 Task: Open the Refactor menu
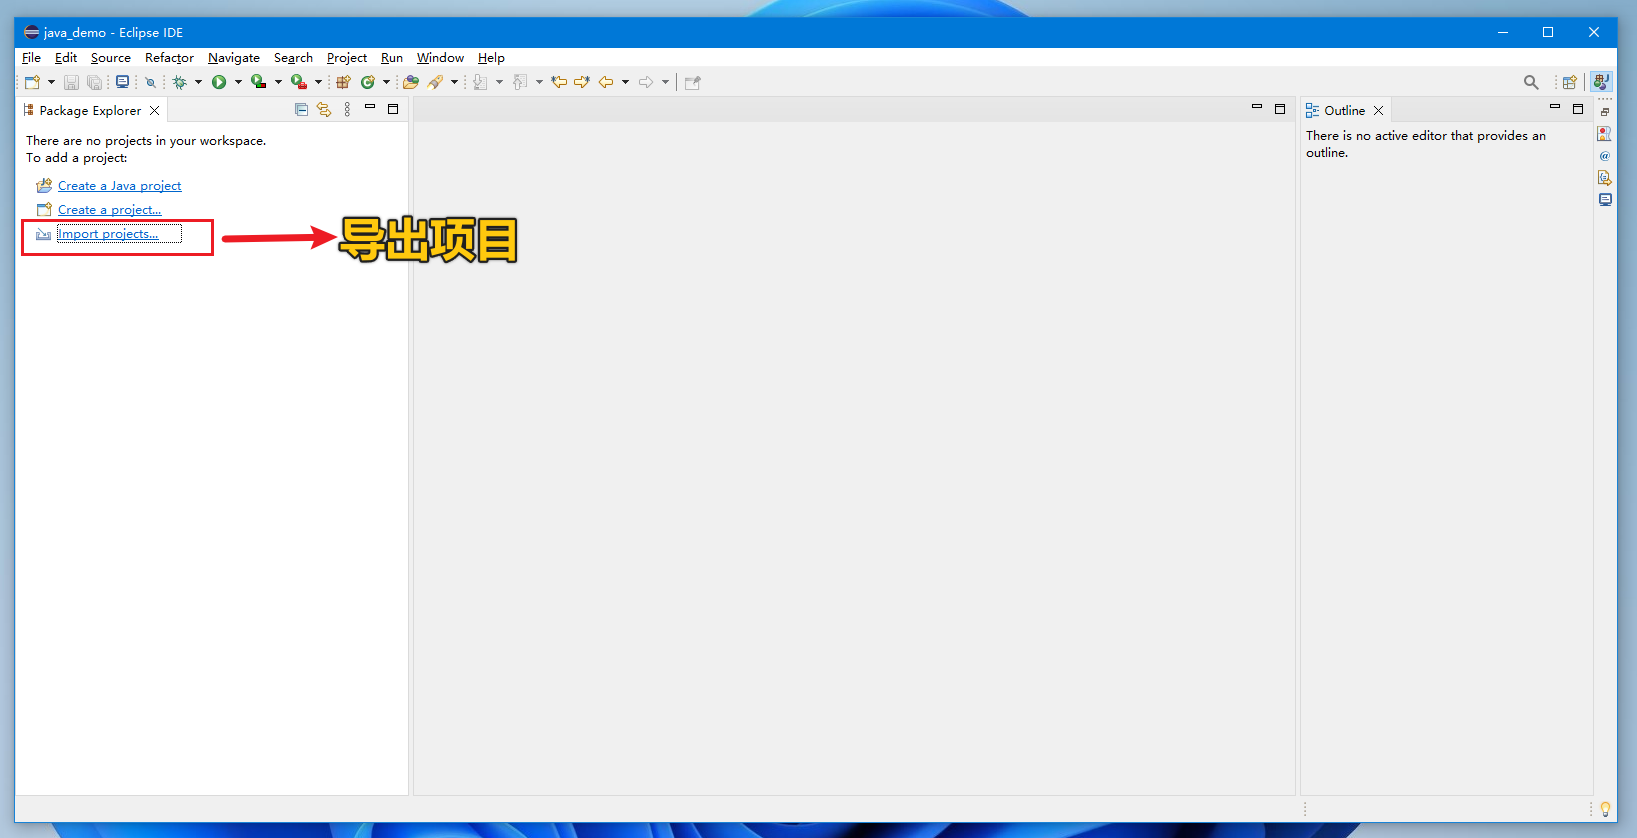169,58
